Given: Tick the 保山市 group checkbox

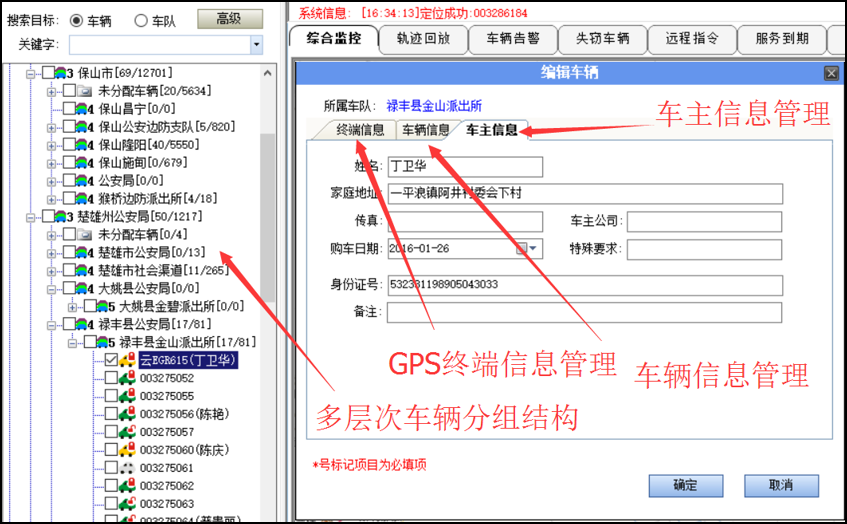Looking at the screenshot, I should coord(47,73).
